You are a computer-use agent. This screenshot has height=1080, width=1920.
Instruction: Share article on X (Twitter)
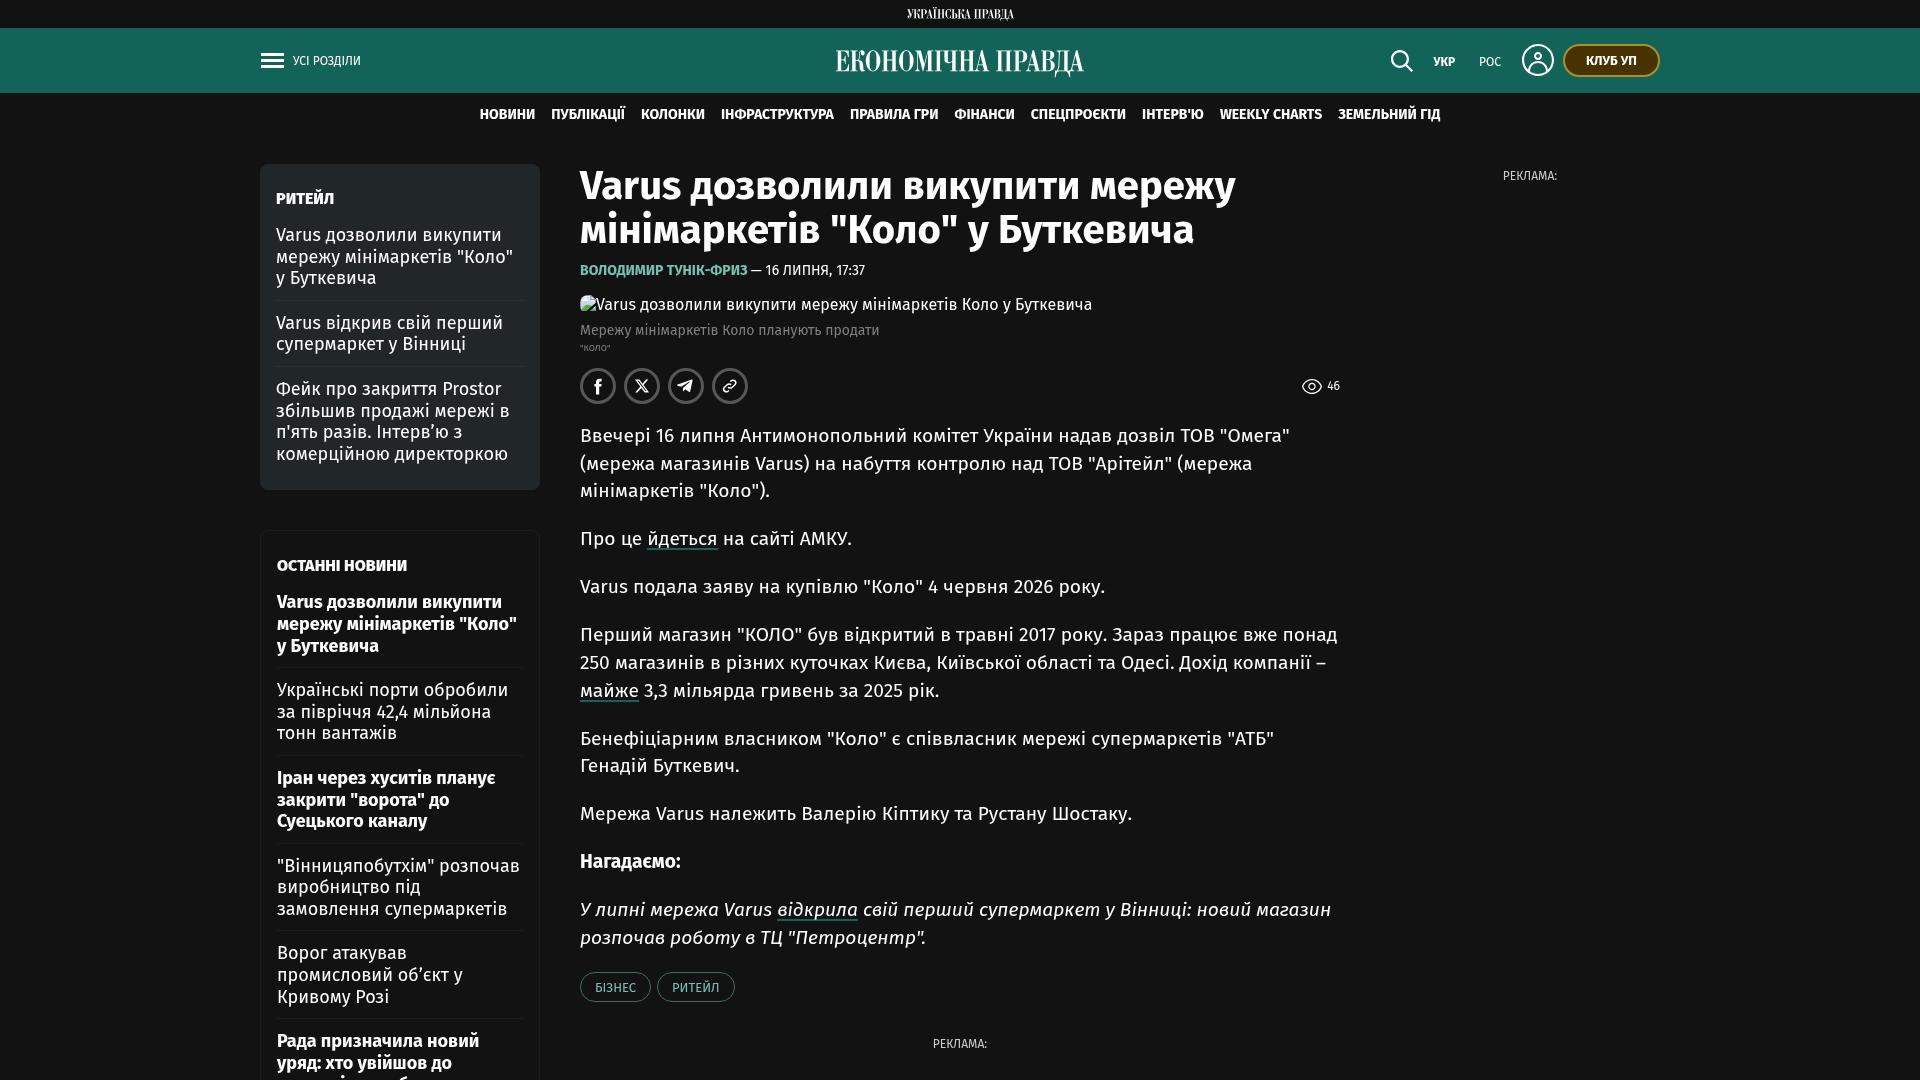pos(642,386)
